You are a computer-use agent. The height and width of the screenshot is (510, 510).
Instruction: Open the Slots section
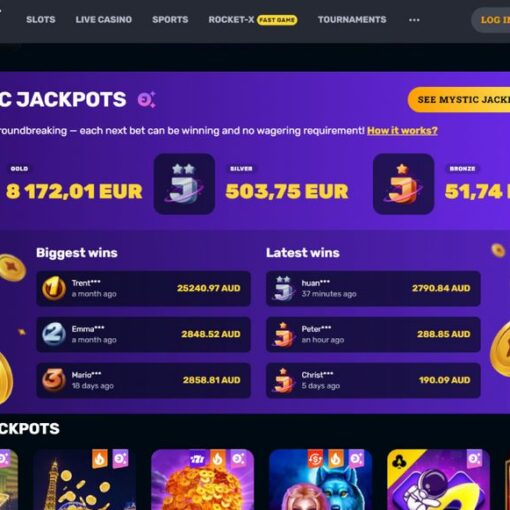(41, 20)
